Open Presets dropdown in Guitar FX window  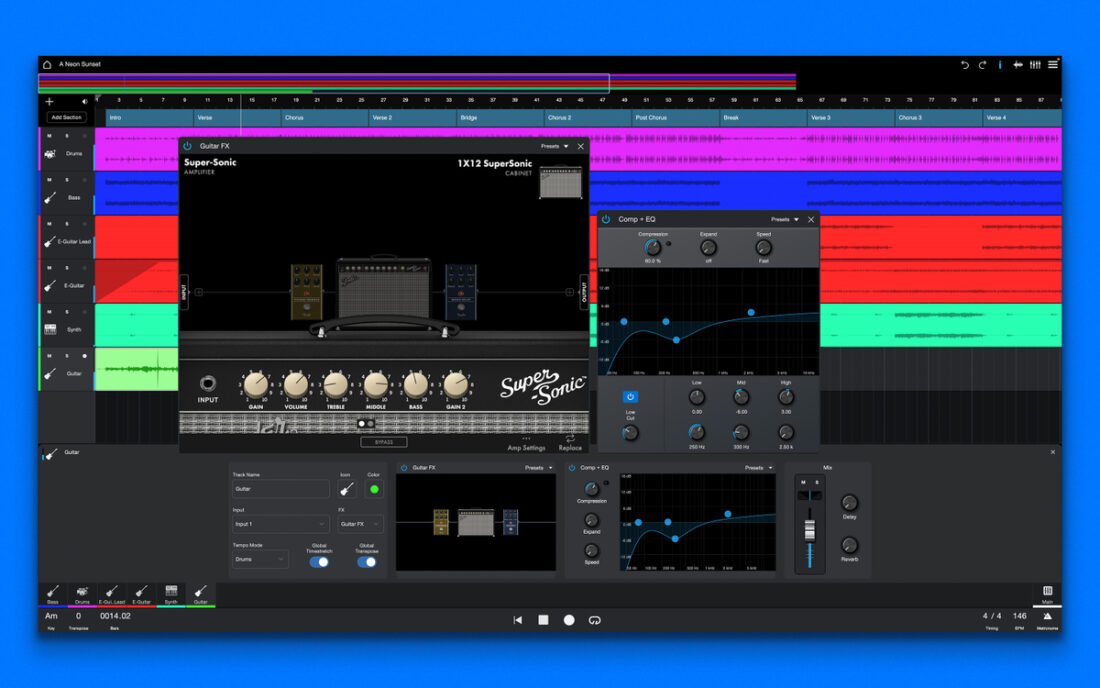coord(554,146)
